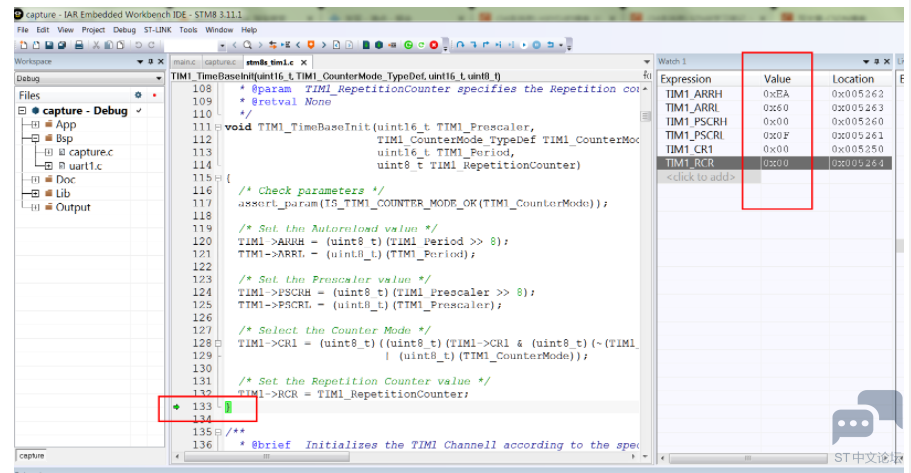
Task: Pin the Workspace panel
Action: click(x=150, y=61)
